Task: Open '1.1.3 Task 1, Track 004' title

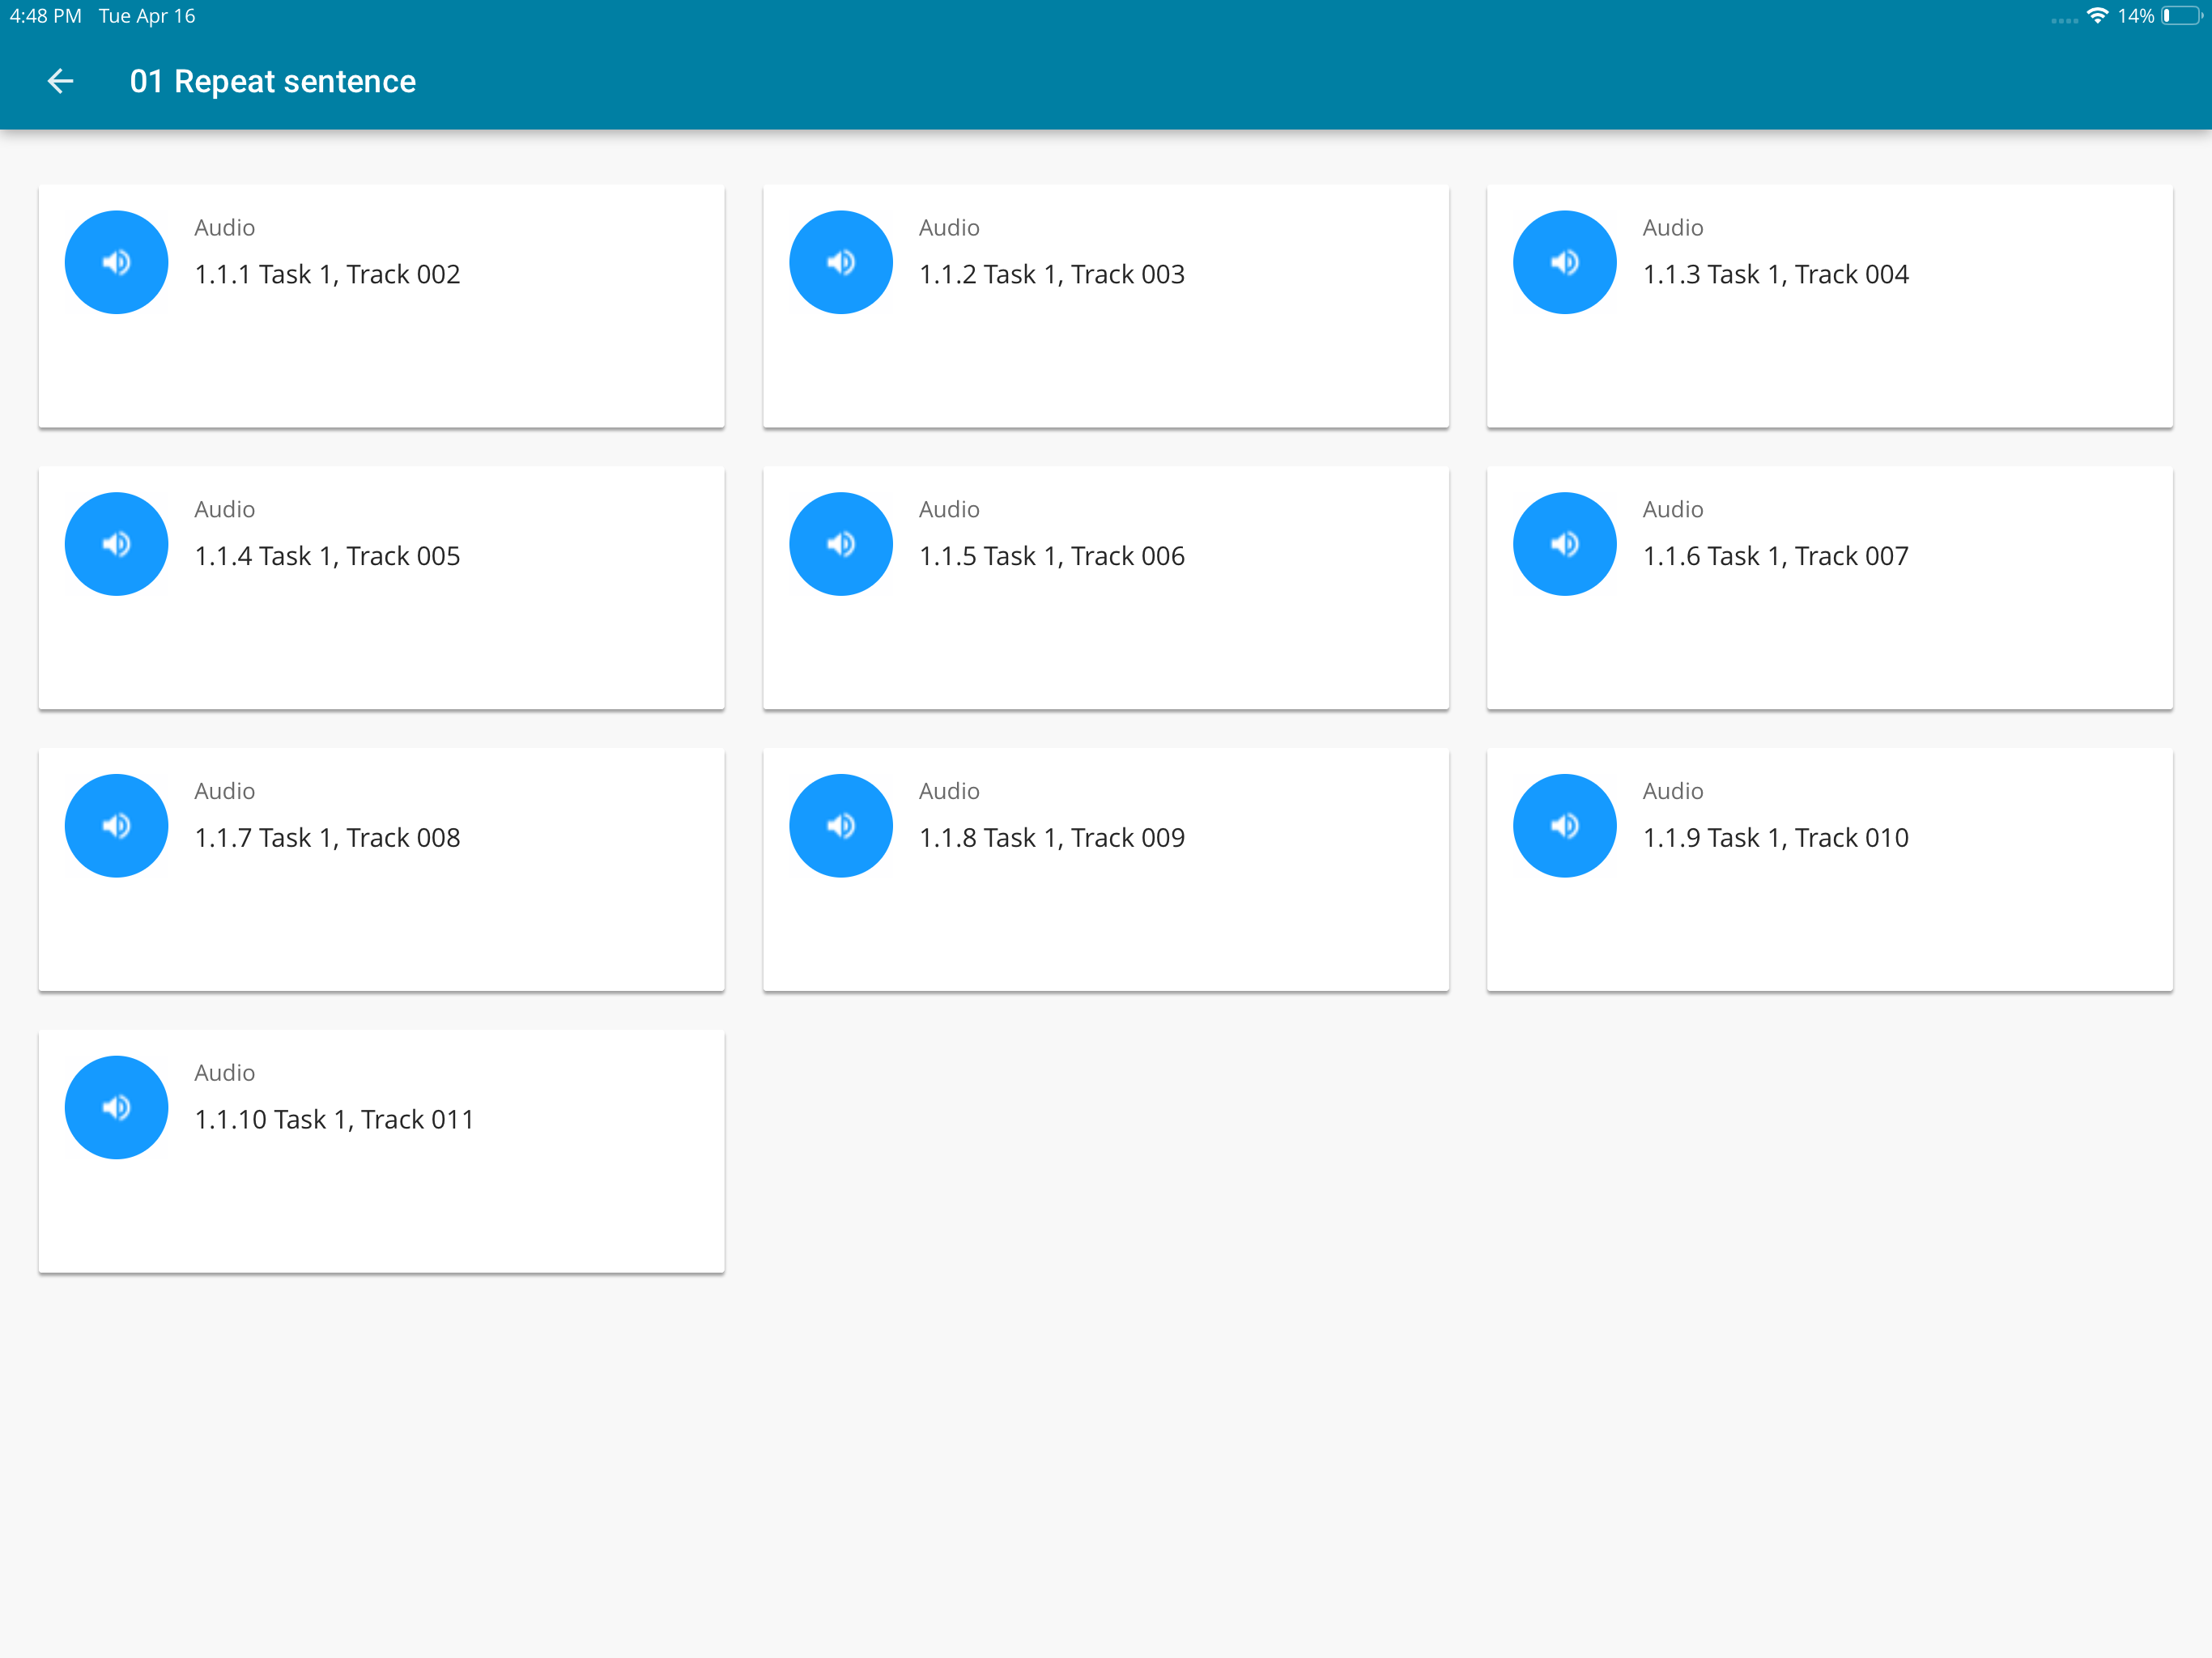Action: 1776,275
